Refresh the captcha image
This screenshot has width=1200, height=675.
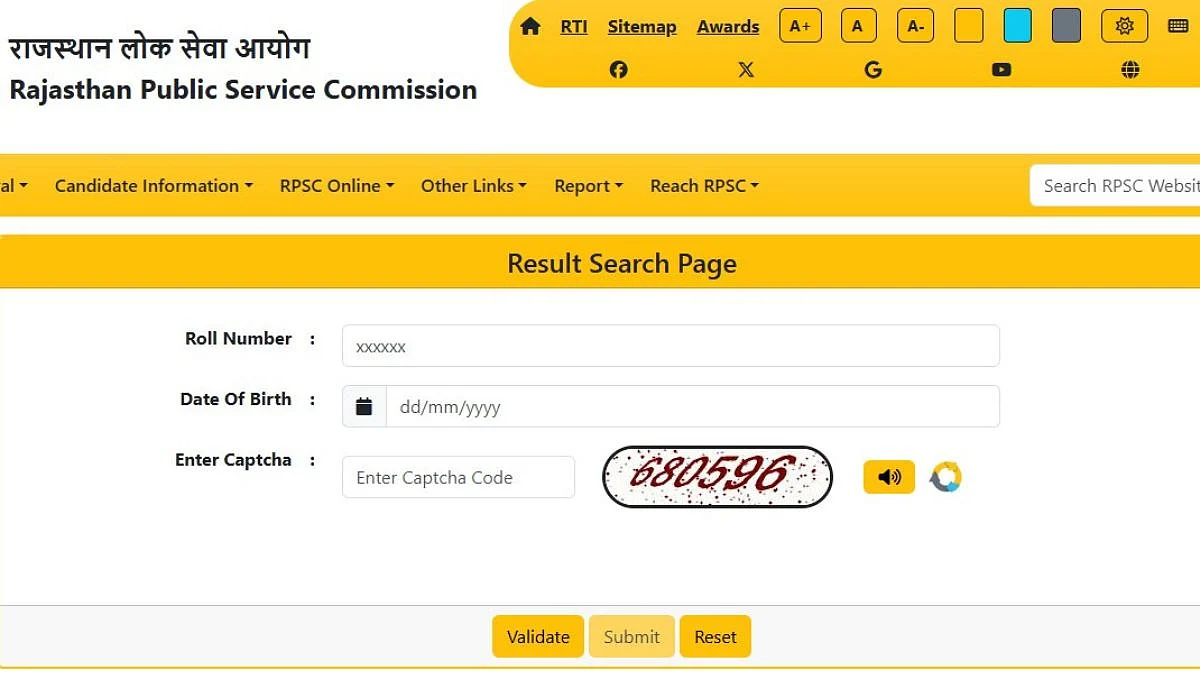point(945,477)
